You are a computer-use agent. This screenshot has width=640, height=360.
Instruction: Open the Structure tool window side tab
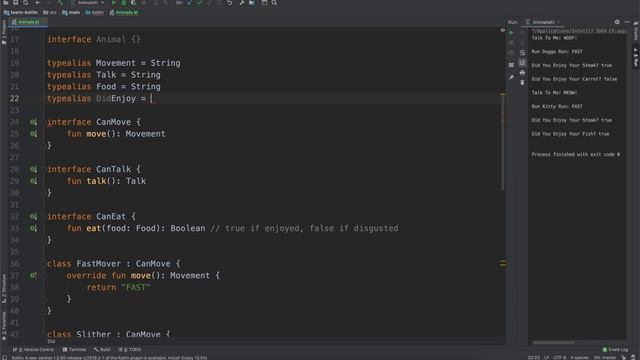4,289
